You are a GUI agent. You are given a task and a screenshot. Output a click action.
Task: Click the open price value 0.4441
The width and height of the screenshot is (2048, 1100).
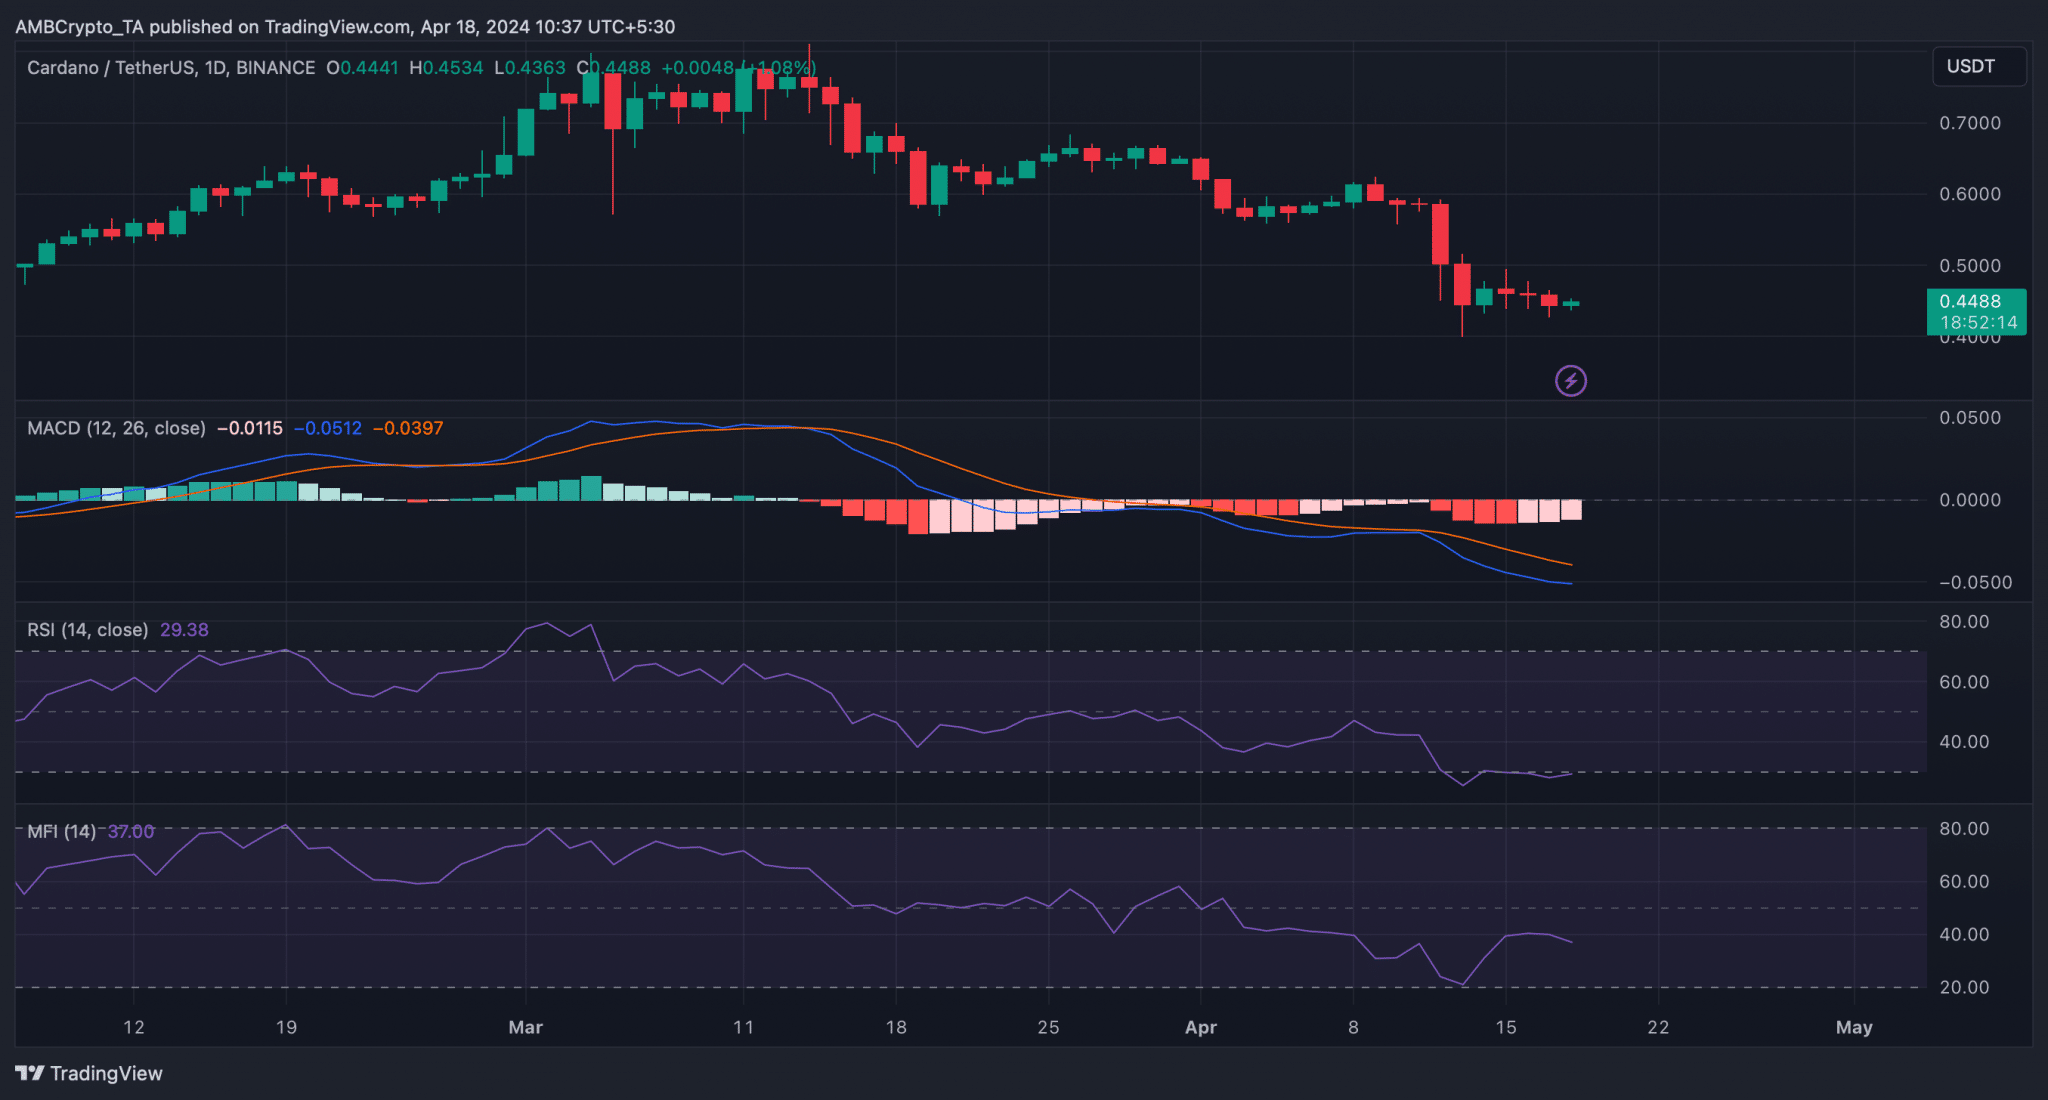369,68
